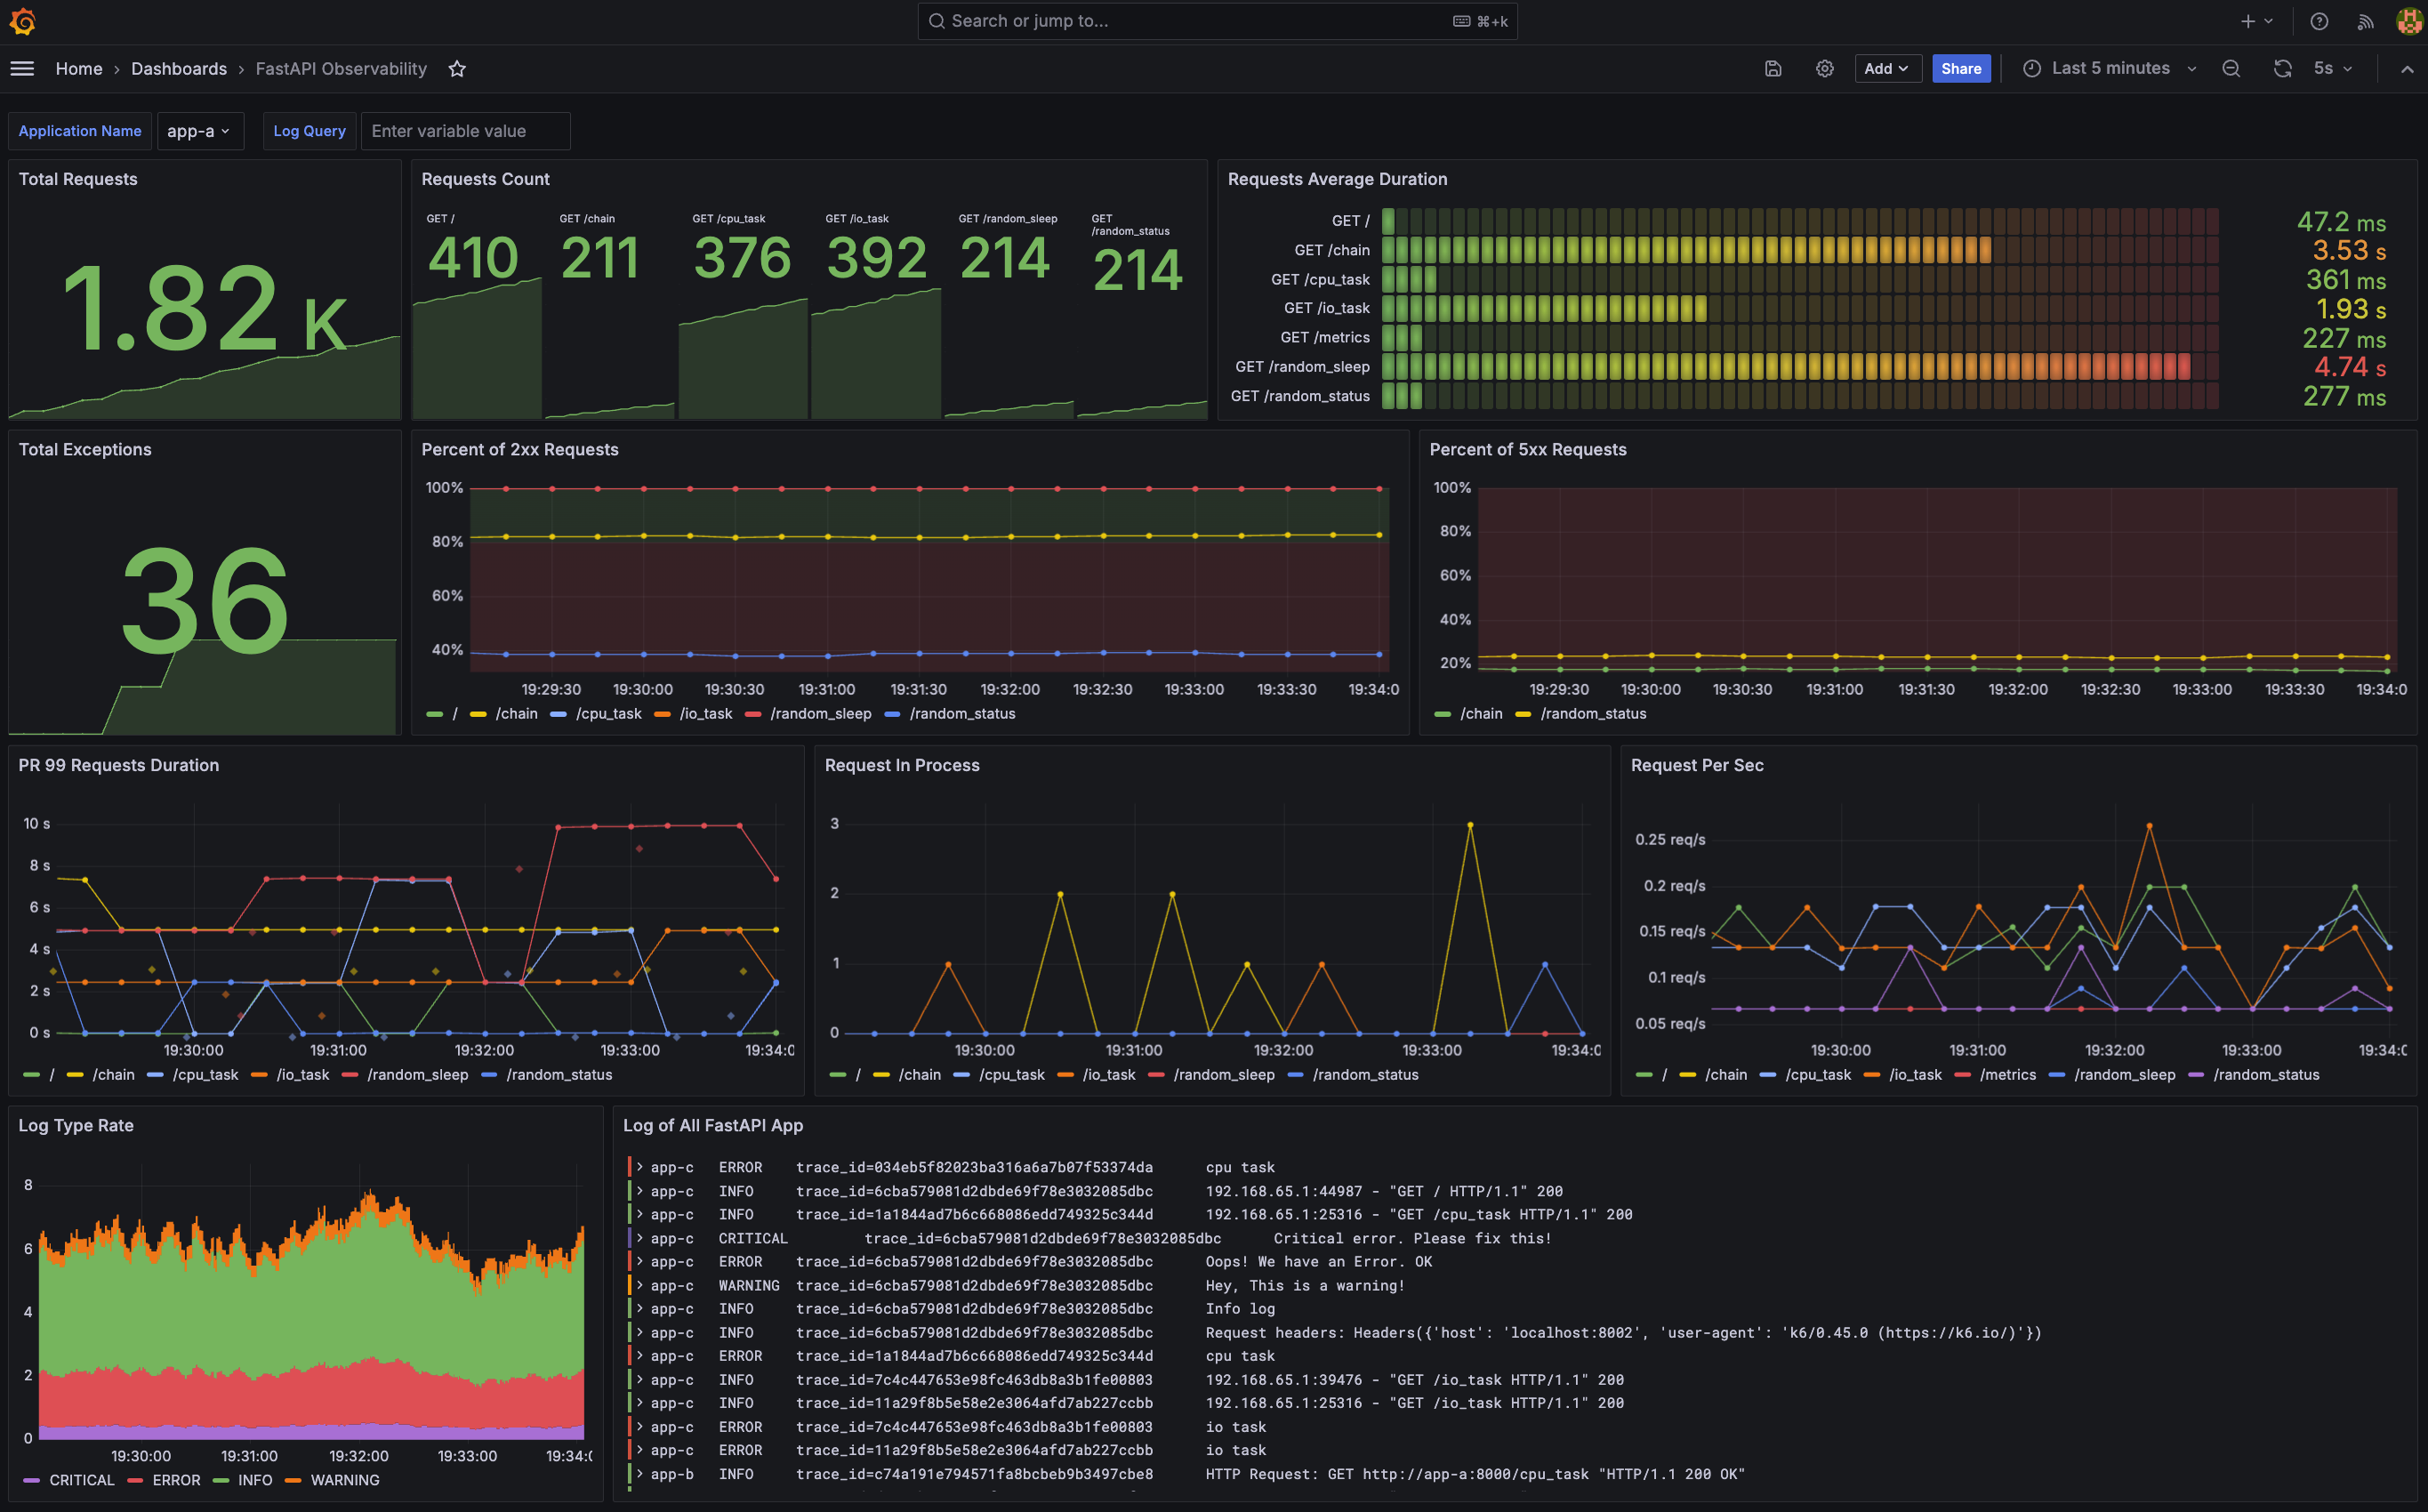Click the Add button
Screen dimensions: 2428x1512
pyautogui.click(x=1886, y=68)
